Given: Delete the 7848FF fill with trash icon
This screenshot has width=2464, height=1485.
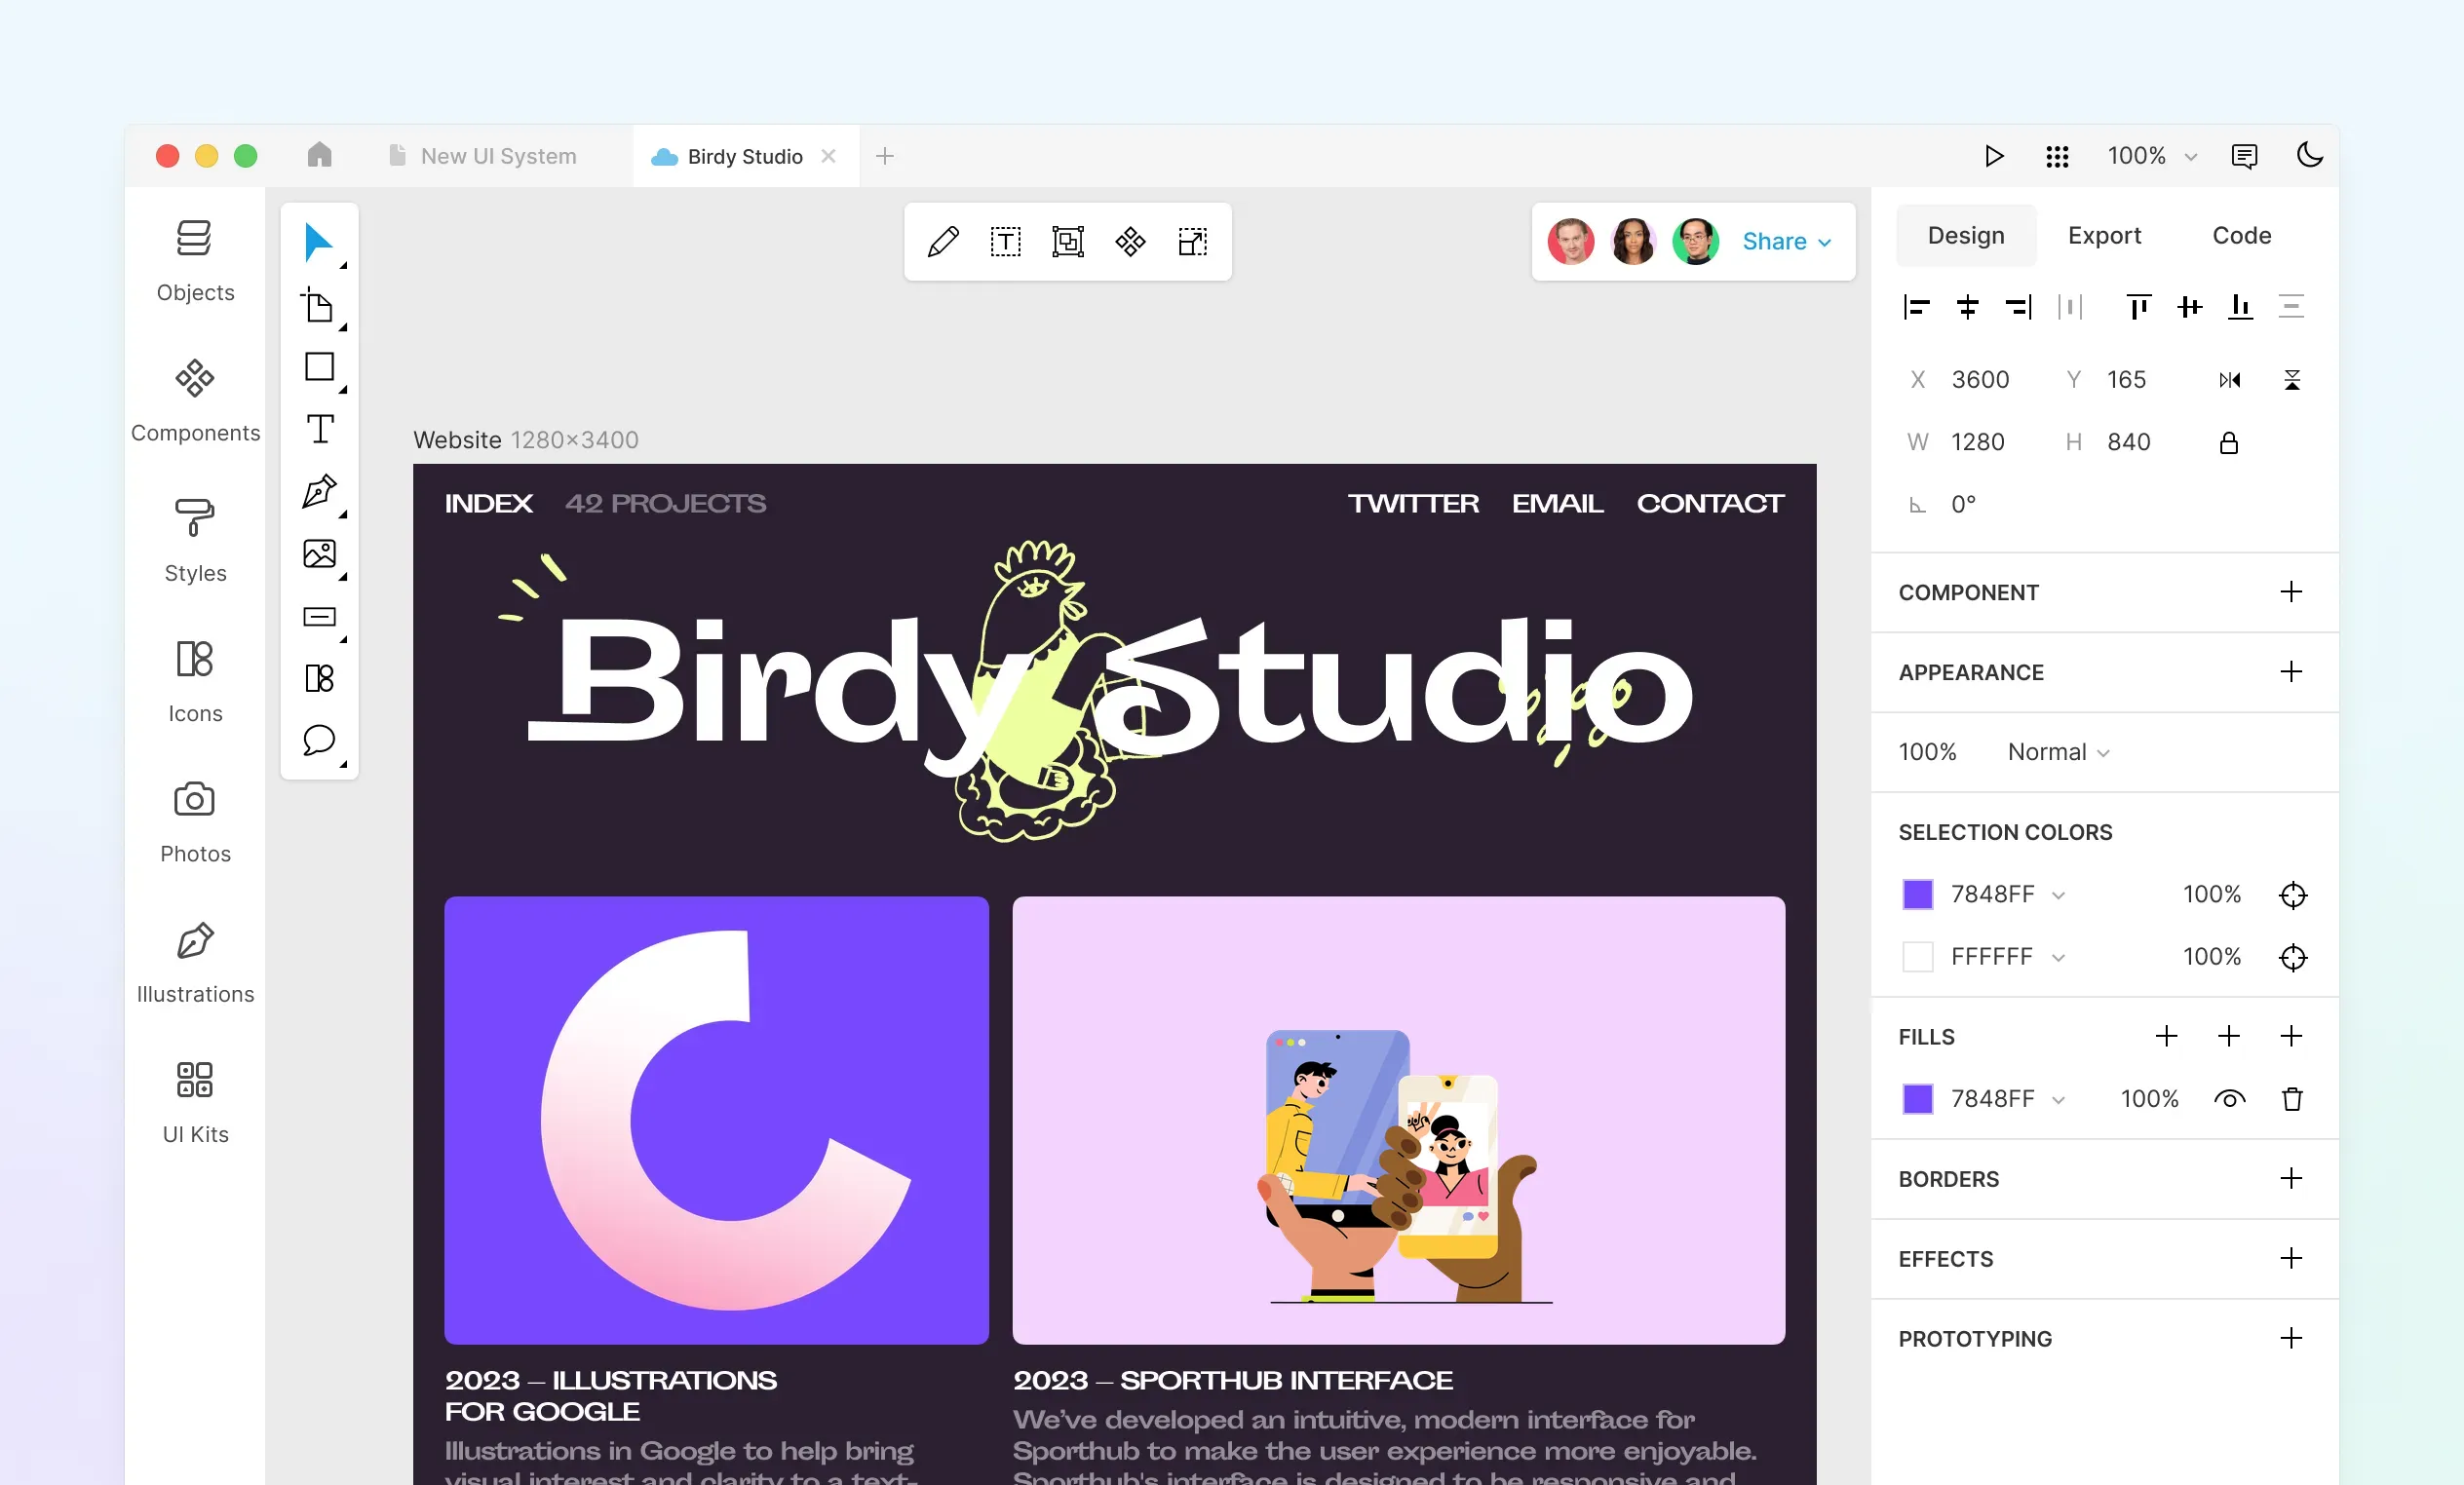Looking at the screenshot, I should pos(2292,1099).
